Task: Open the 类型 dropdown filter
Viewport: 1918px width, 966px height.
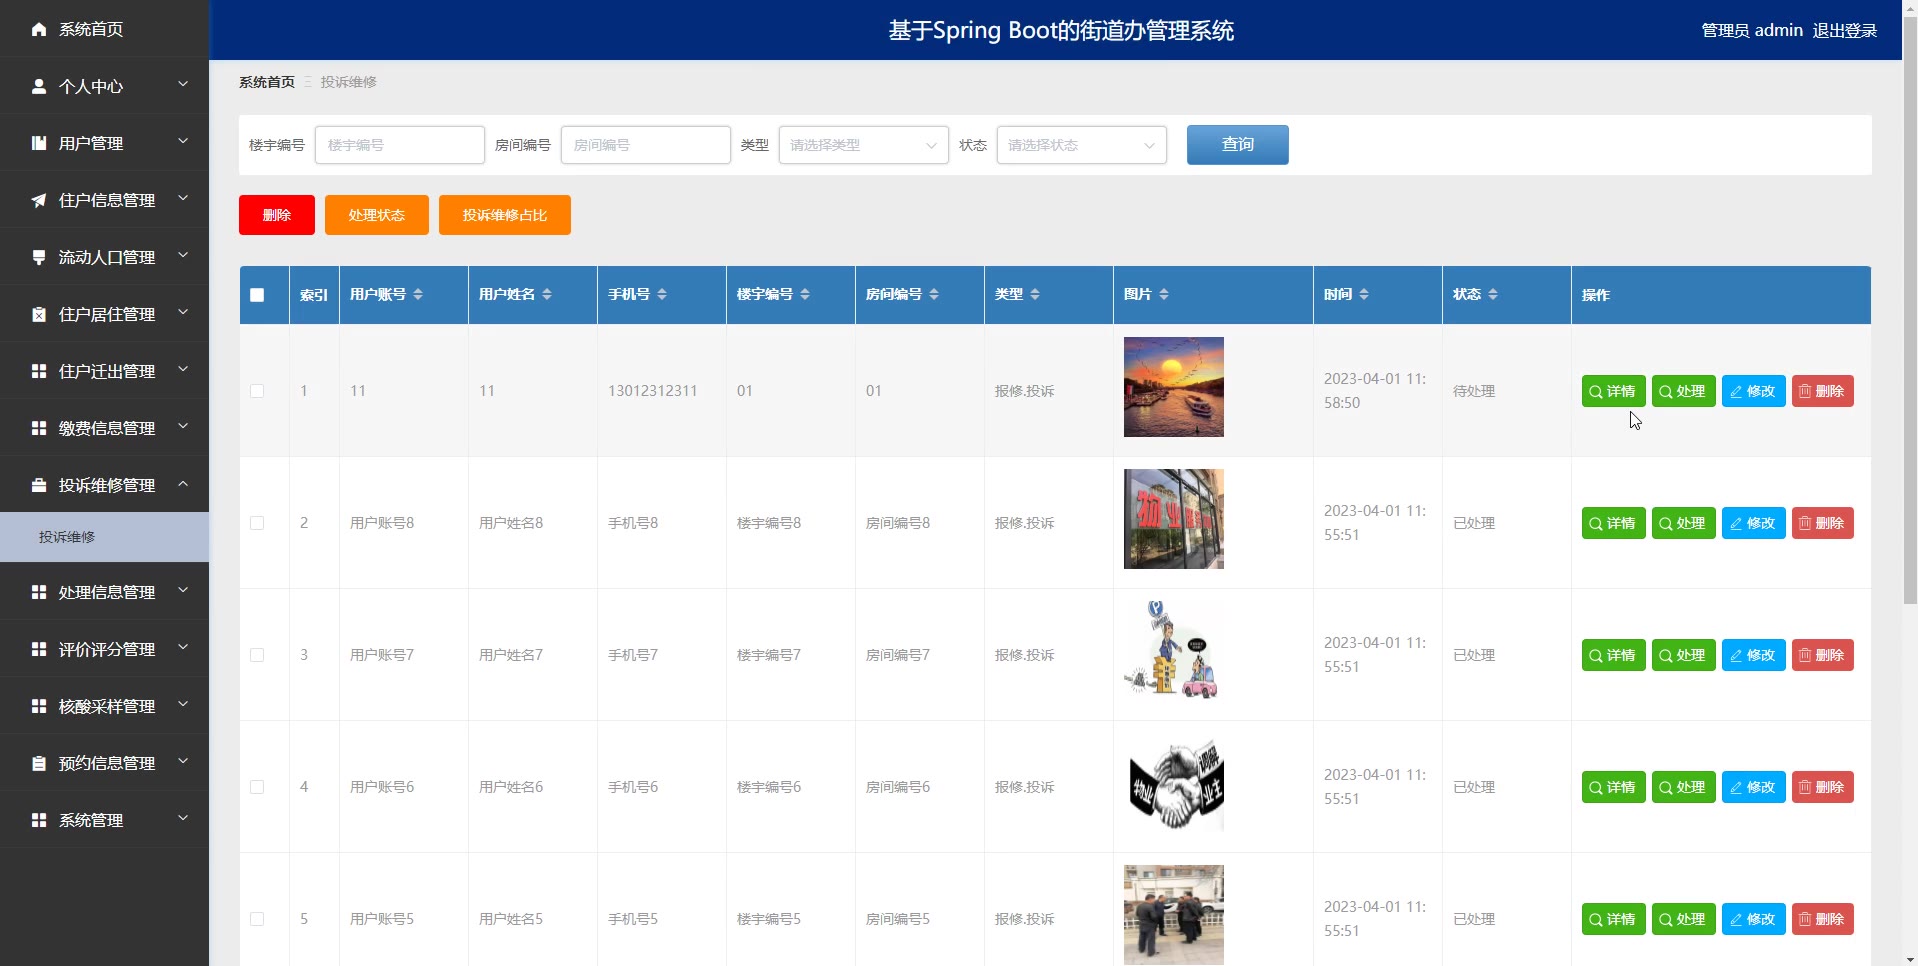Action: [863, 145]
